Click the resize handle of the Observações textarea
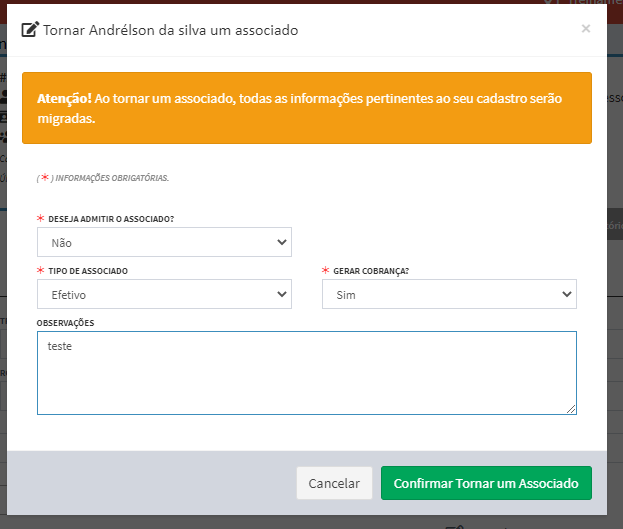 tap(571, 408)
